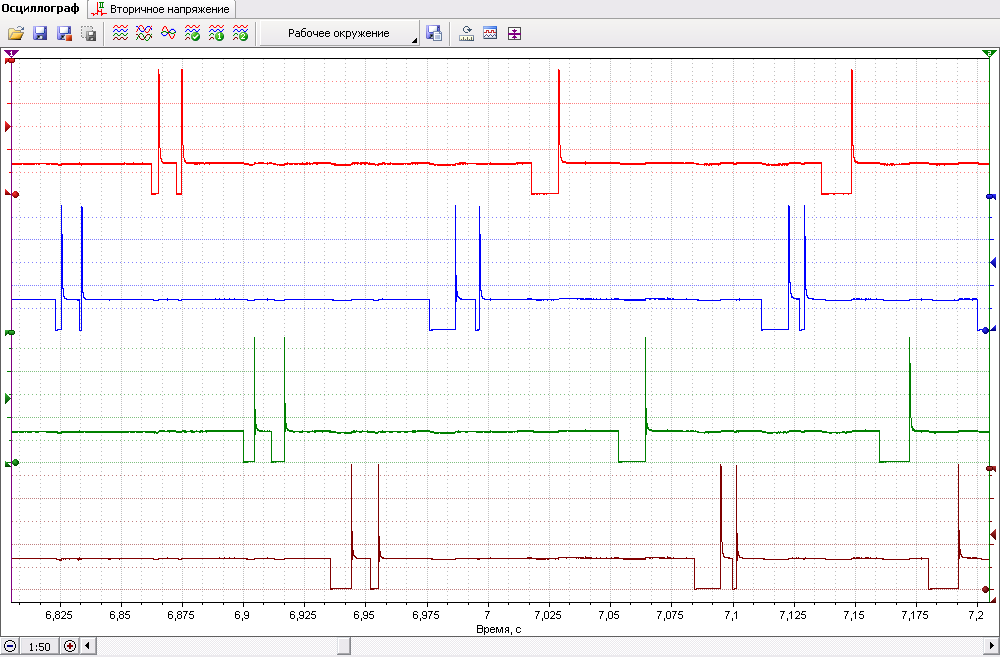1000x657 pixels.
Task: Click the '6,9' tick label on time axis
Action: 243,616
